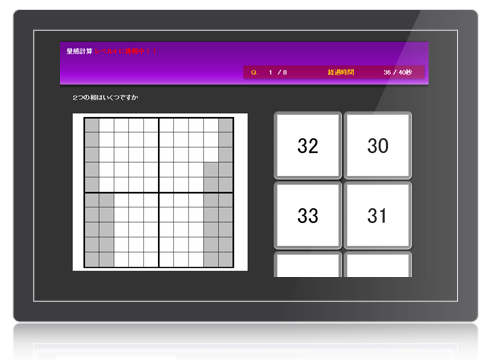
Task: Click the 36 / 40秒 timer readout
Action: [397, 72]
